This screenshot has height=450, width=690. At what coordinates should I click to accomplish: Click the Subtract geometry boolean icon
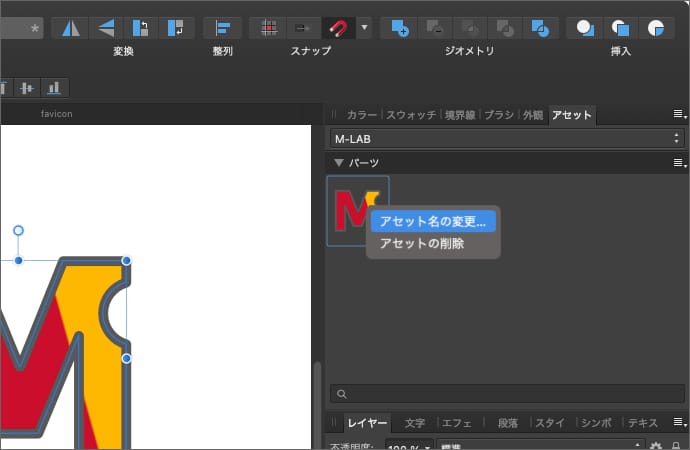point(434,28)
